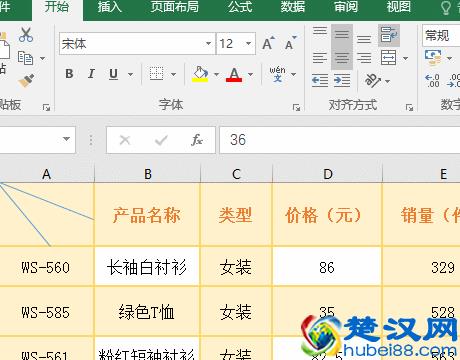Click in the formula bar showing 36
The height and width of the screenshot is (360, 460).
339,140
